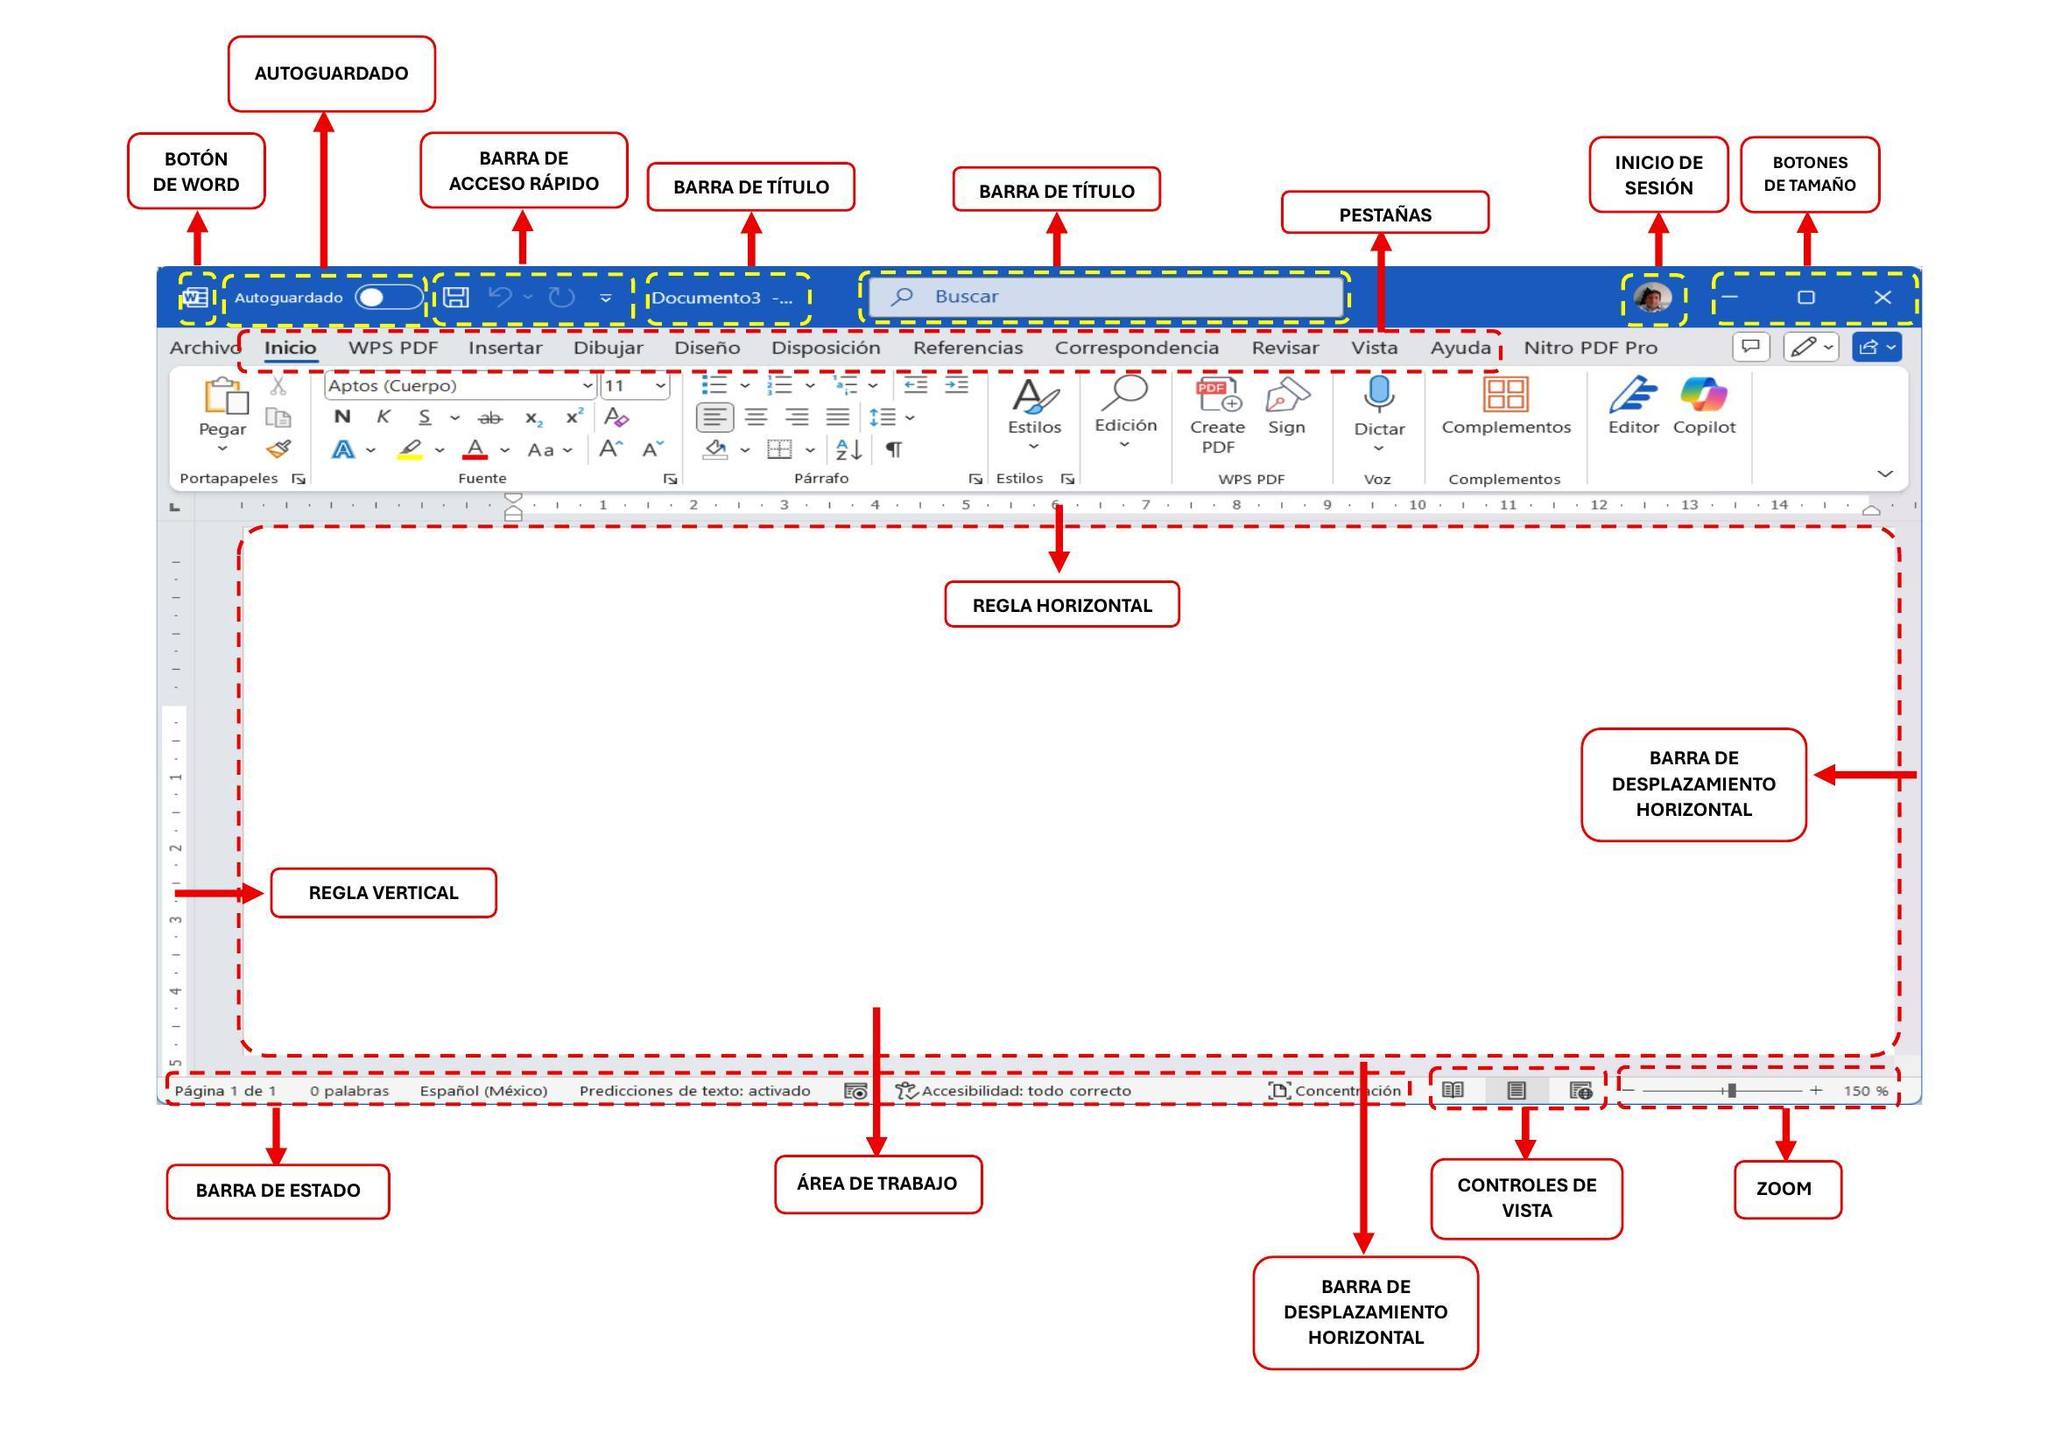Apply strikethrough with the ab icon

tap(490, 418)
